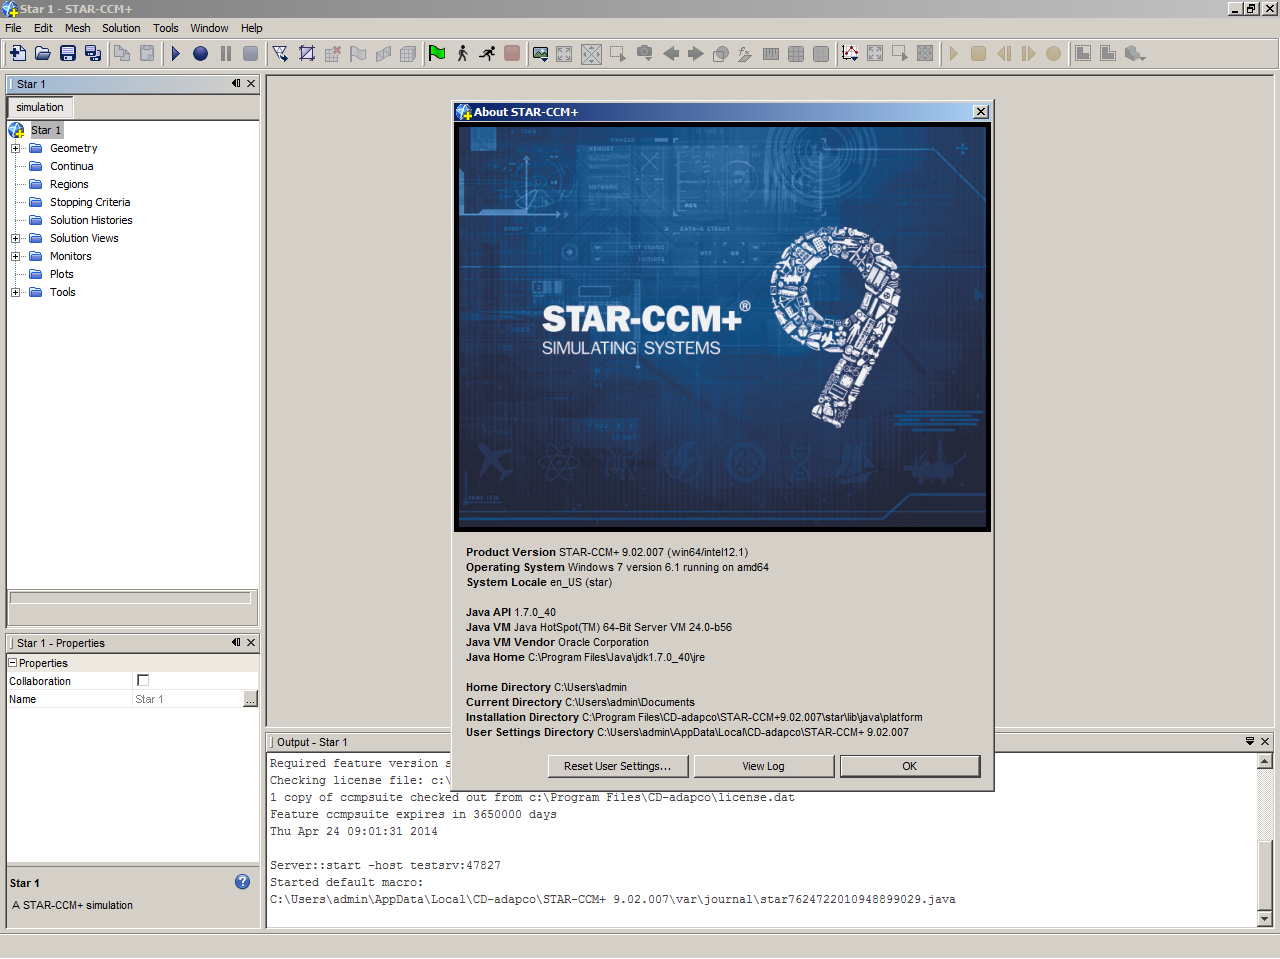Click the pin icon of Star 1 panel
Screen dimensions: 1280x959
click(236, 83)
